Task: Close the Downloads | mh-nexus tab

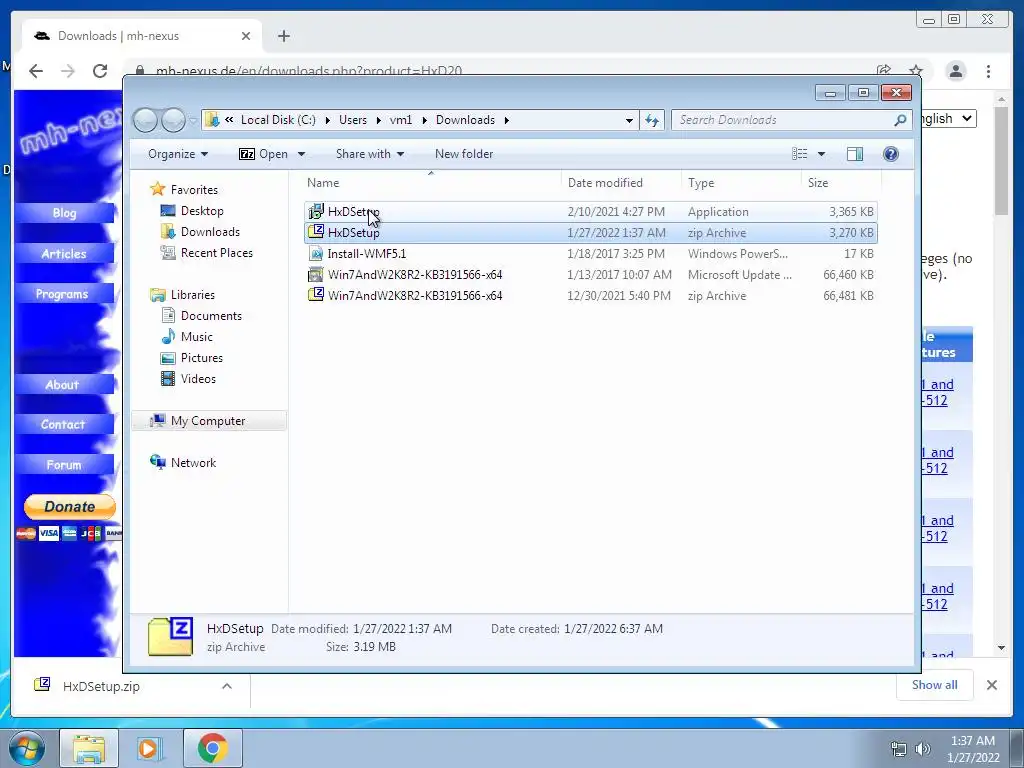Action: click(246, 36)
